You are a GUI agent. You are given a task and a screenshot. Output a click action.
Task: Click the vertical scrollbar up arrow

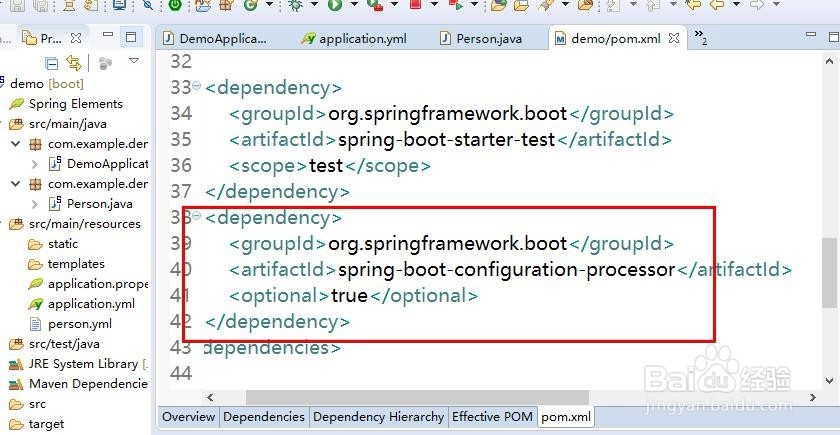pyautogui.click(x=829, y=61)
